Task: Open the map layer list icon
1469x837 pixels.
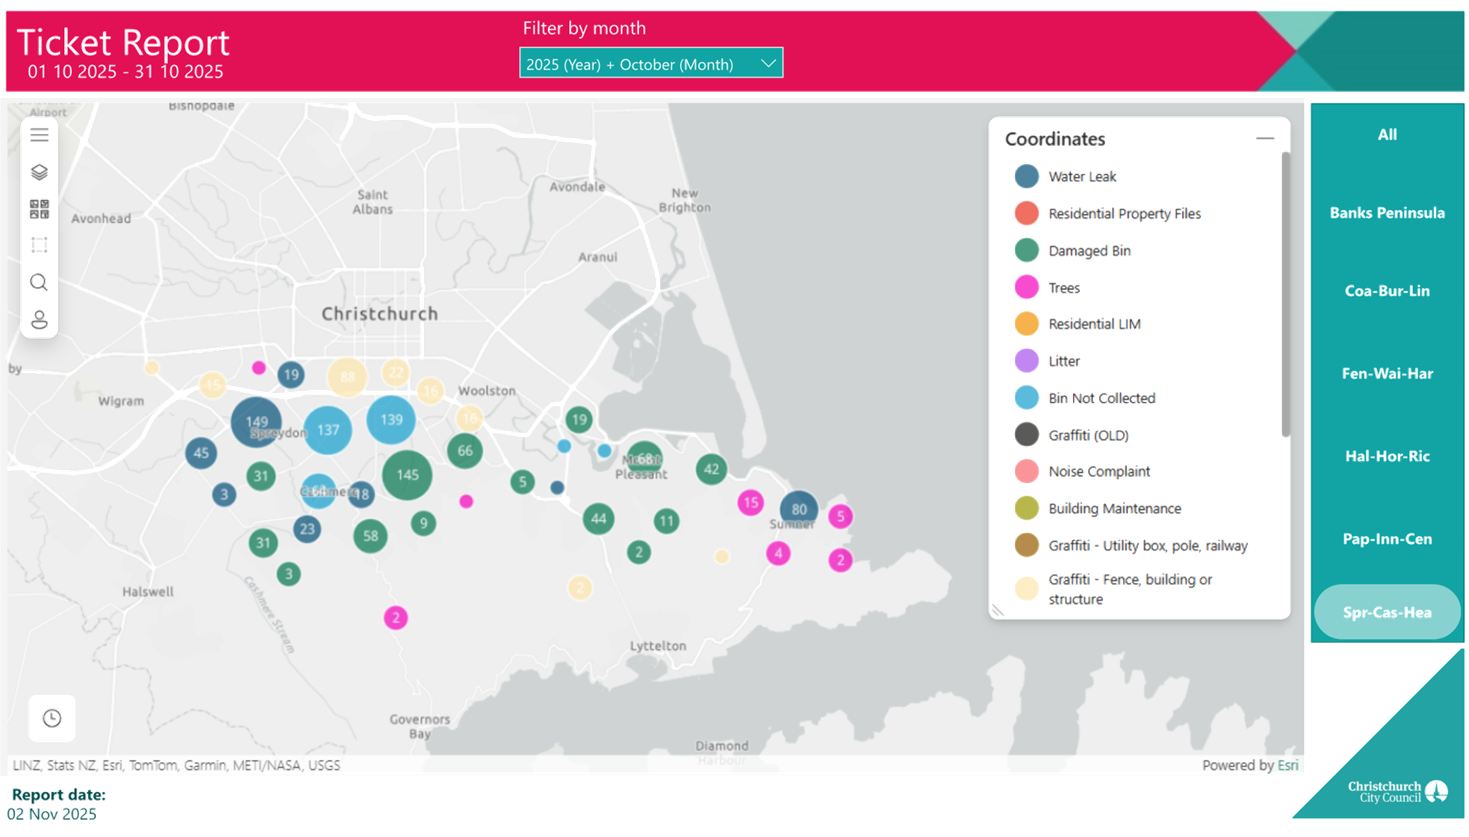Action: pos(39,134)
